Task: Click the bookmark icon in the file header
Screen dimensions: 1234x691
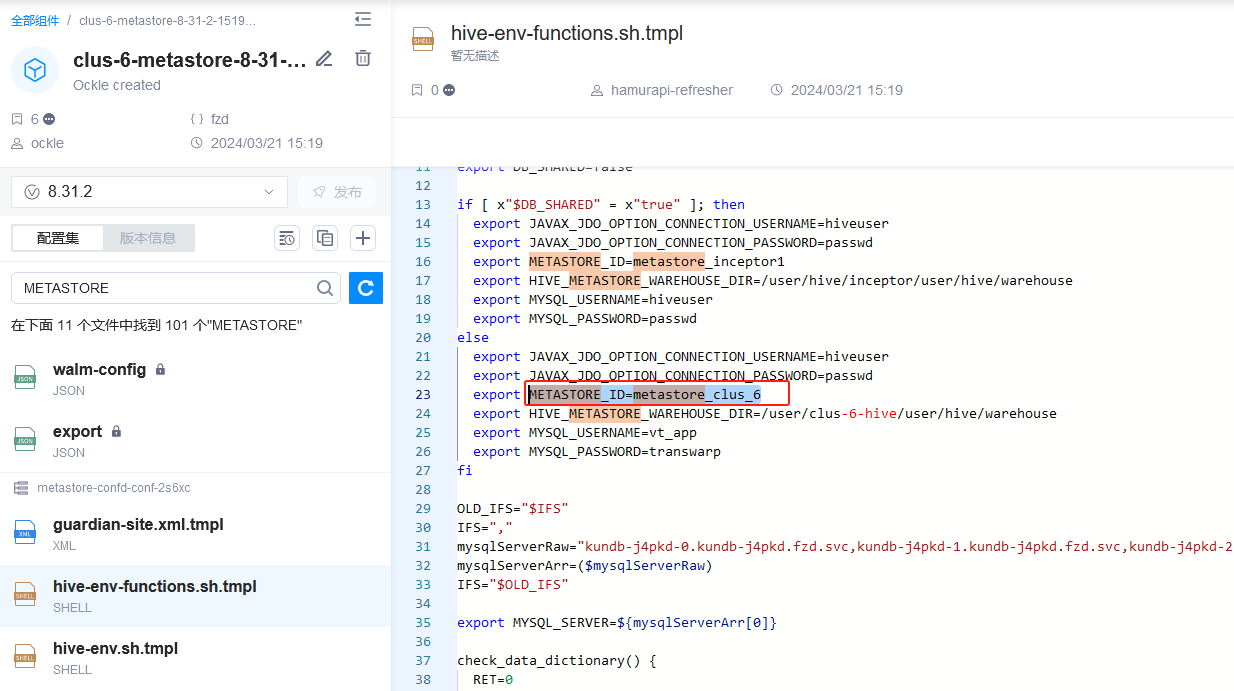Action: (417, 90)
